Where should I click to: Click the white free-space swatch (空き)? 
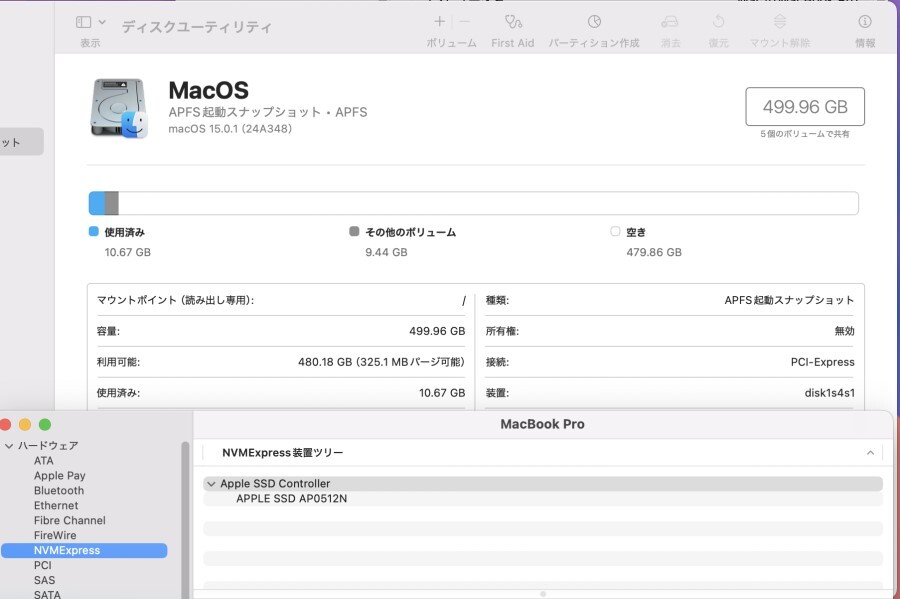point(615,231)
